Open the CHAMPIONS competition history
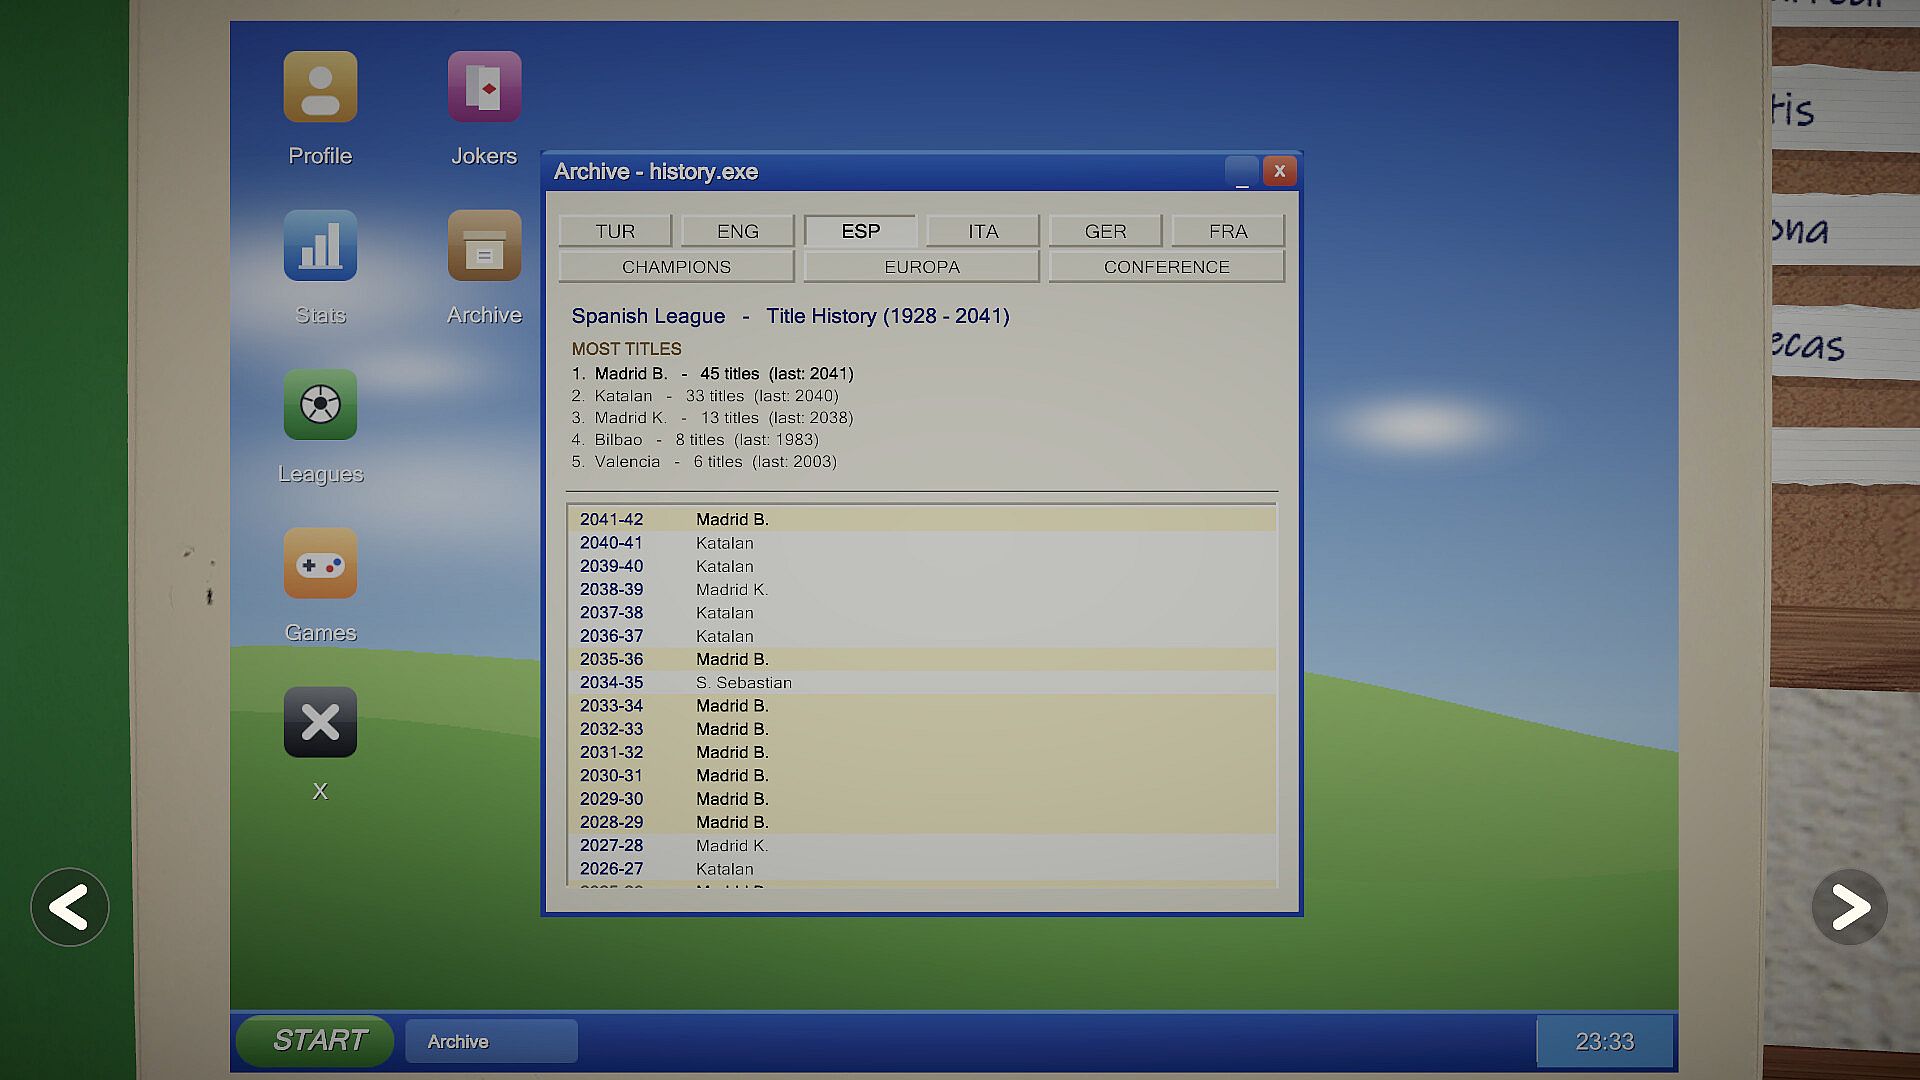1920x1080 pixels. 676,267
